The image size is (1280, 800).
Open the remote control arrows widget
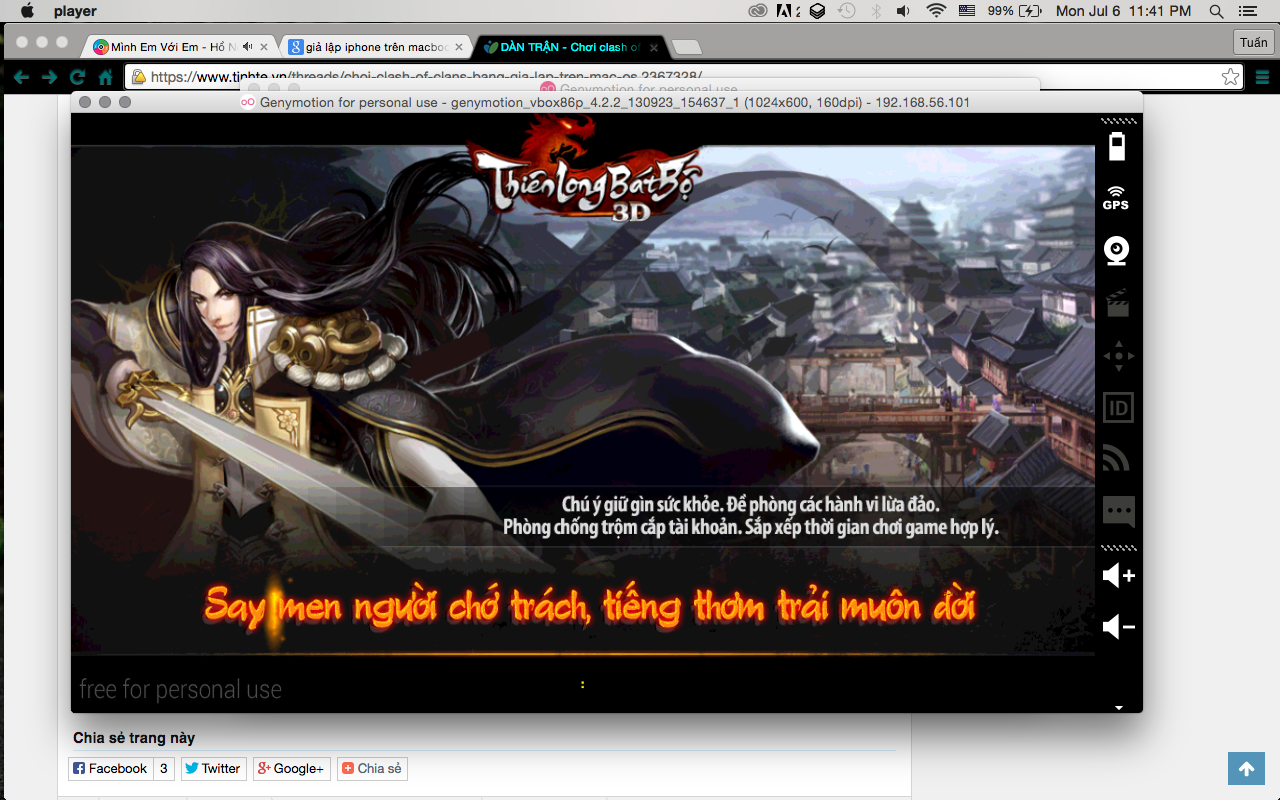pos(1117,355)
